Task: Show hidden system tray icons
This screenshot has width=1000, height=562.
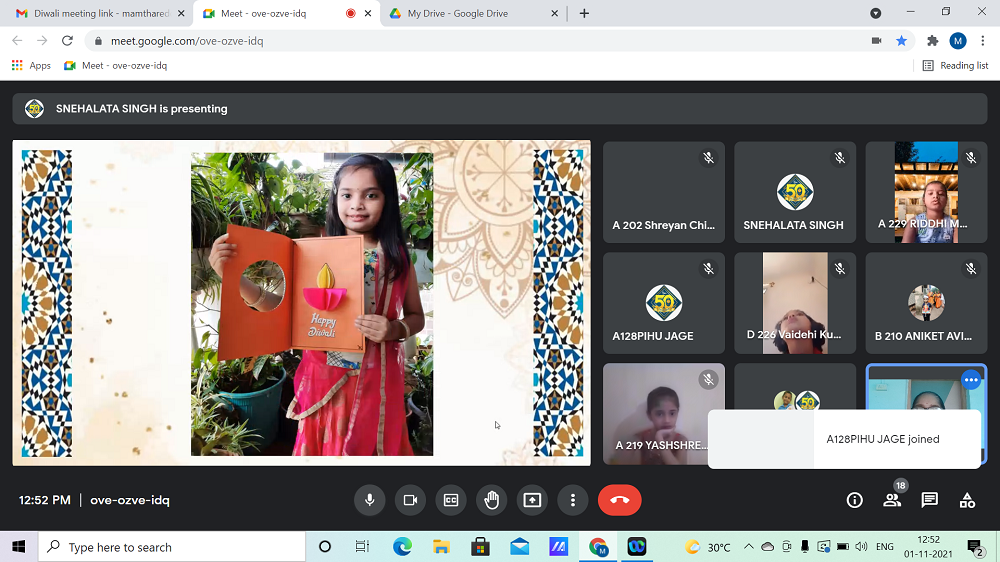Action: 747,547
